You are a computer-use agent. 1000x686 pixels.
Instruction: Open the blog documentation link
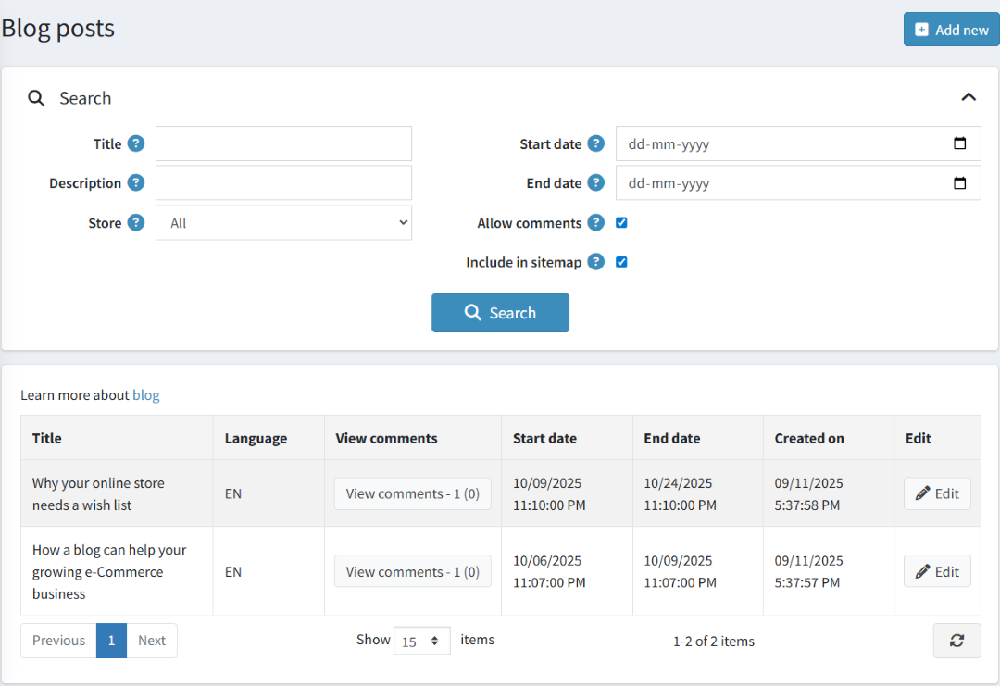coord(146,395)
